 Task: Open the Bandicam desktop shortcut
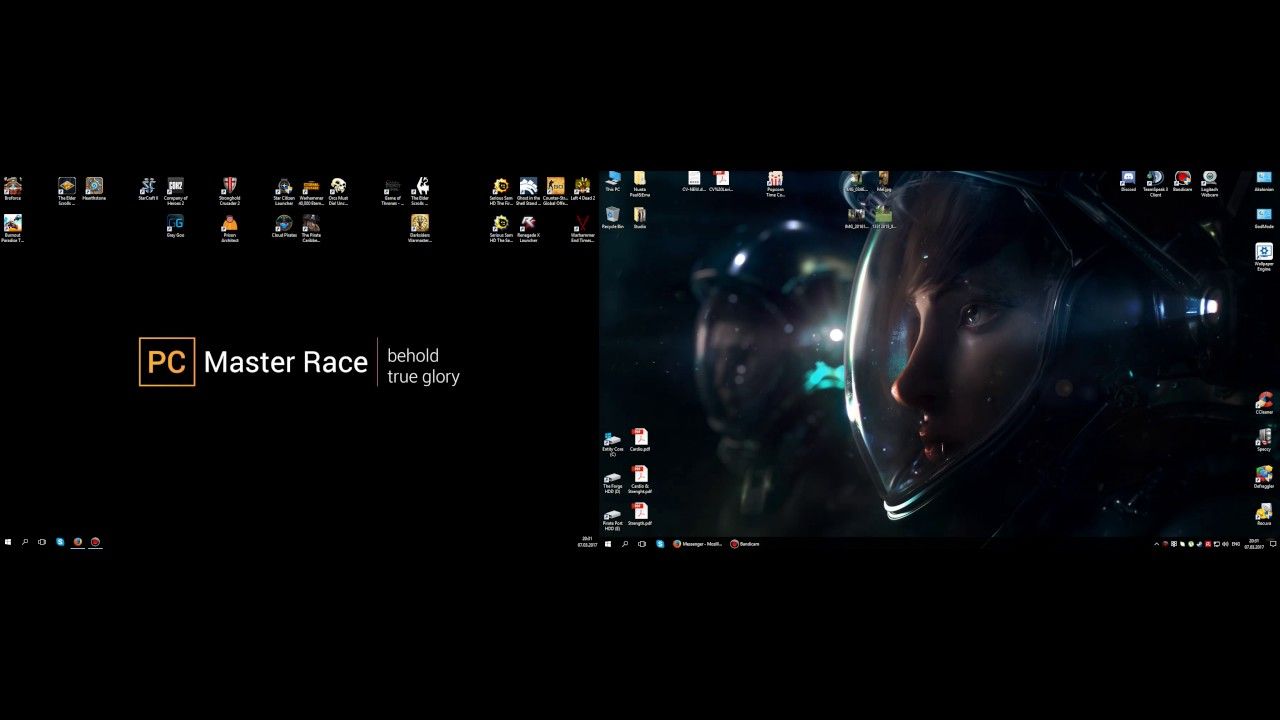(x=1182, y=182)
